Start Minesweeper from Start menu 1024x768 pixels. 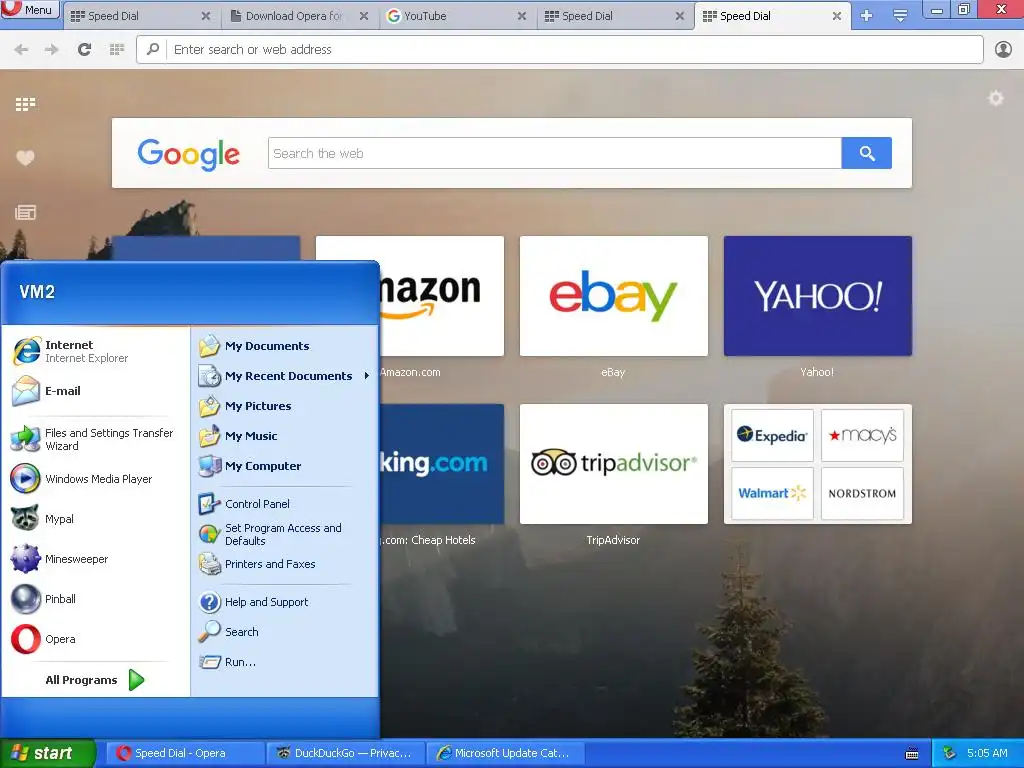coord(95,559)
